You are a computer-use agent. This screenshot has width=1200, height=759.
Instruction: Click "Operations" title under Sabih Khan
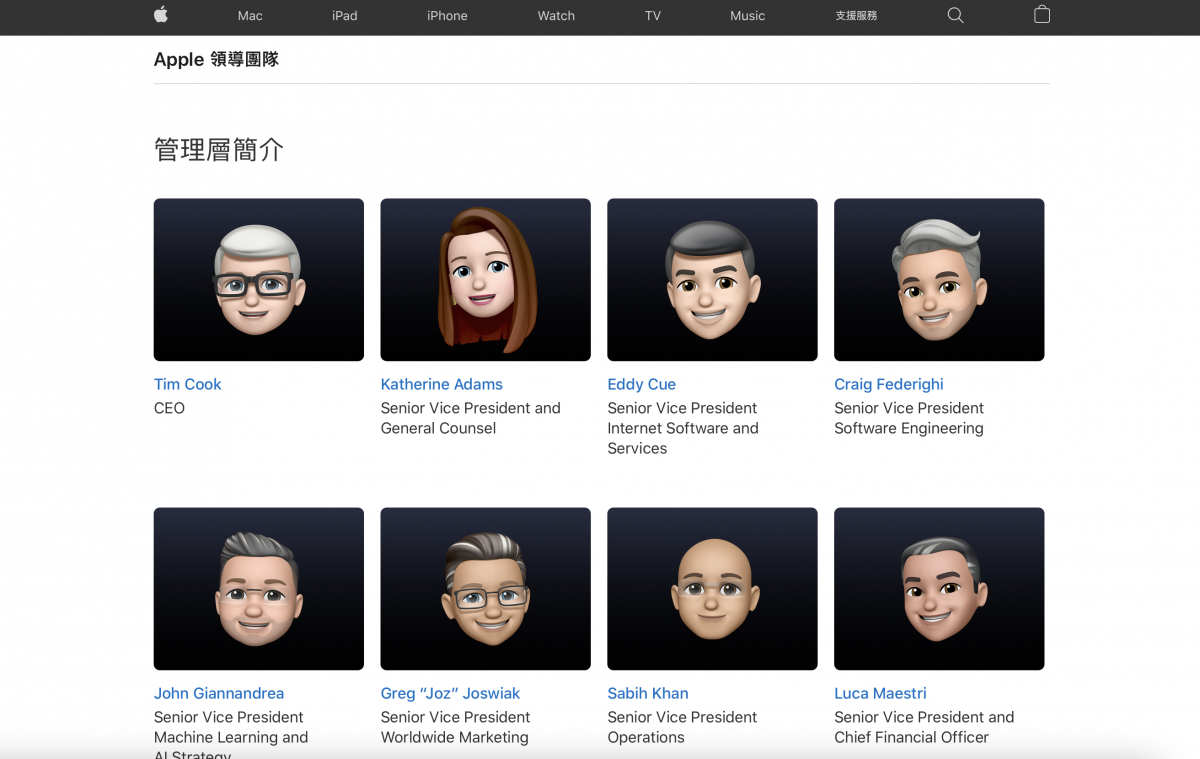pyautogui.click(x=646, y=737)
